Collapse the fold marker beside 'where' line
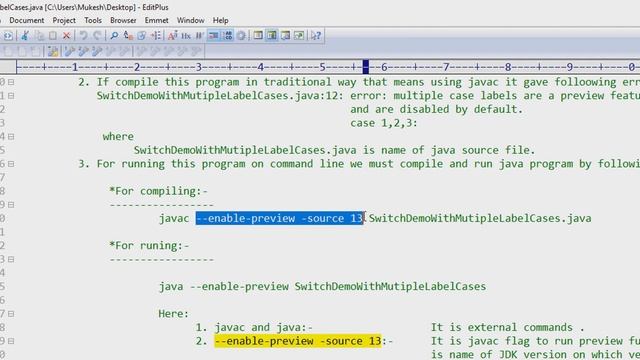This screenshot has width=640, height=360. [x=11, y=136]
